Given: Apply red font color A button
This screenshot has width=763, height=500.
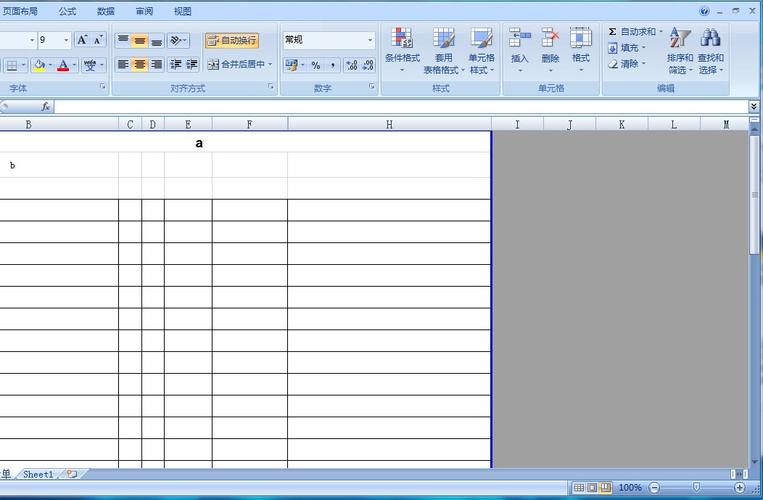Looking at the screenshot, I should point(63,65).
